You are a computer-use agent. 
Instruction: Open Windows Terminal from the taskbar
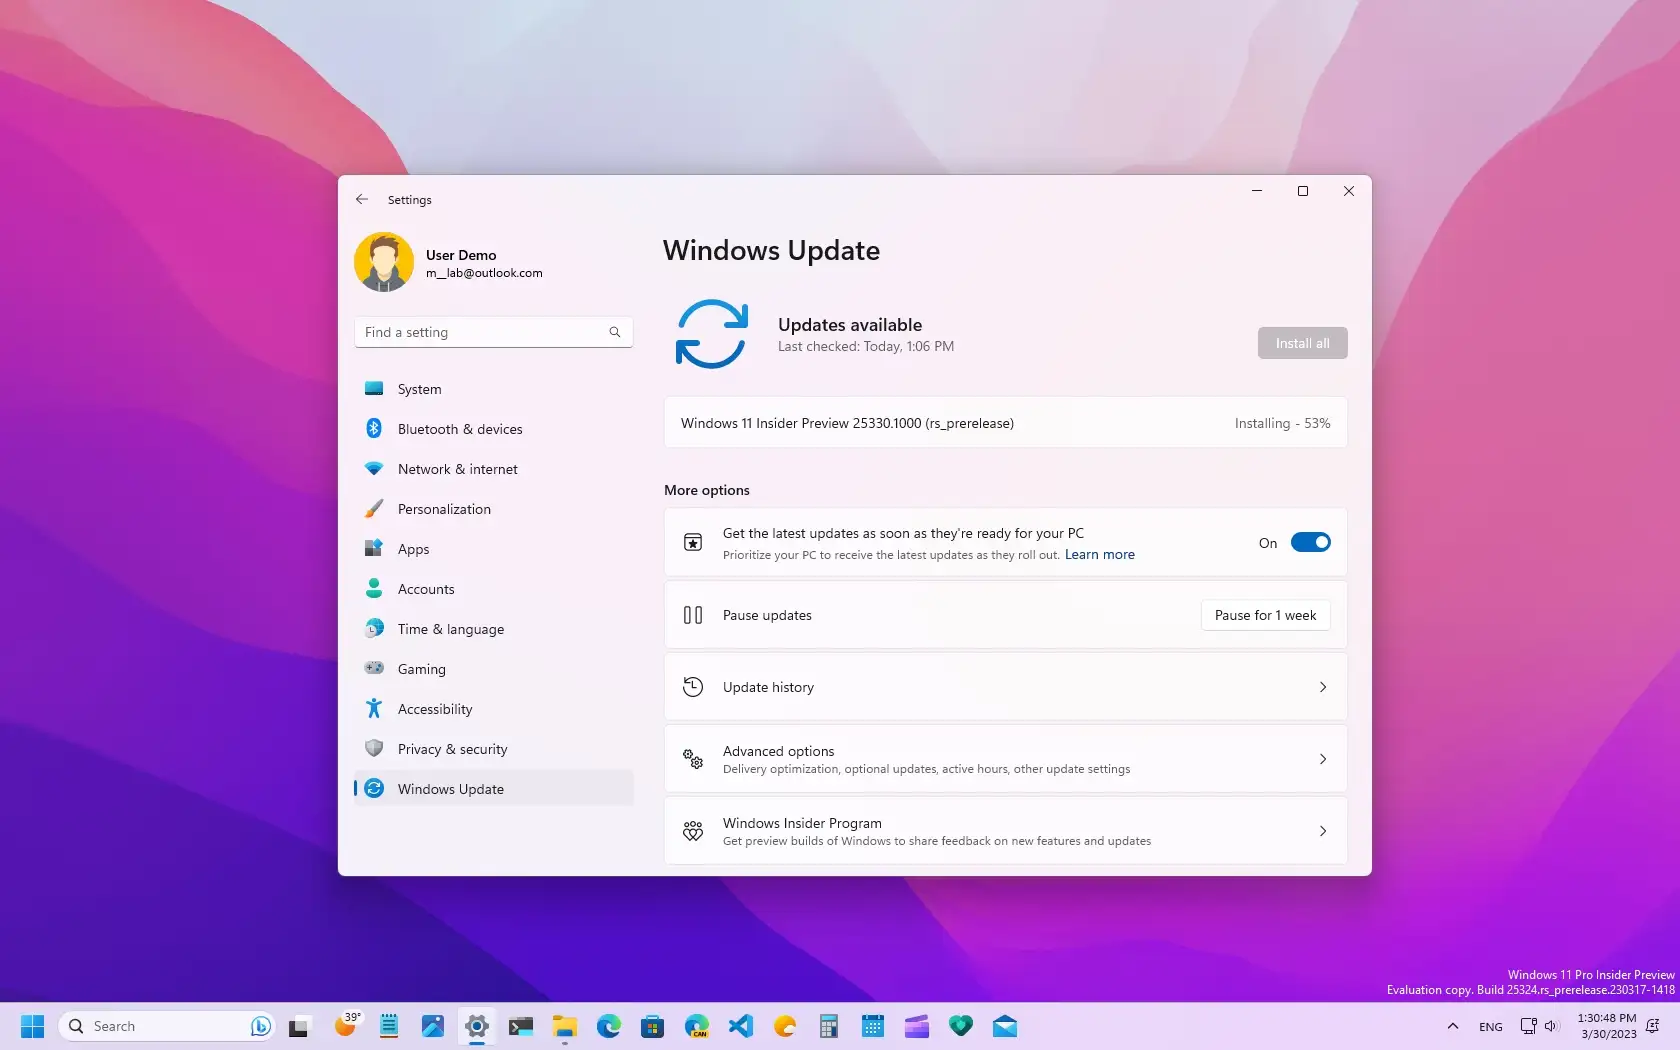(x=521, y=1026)
